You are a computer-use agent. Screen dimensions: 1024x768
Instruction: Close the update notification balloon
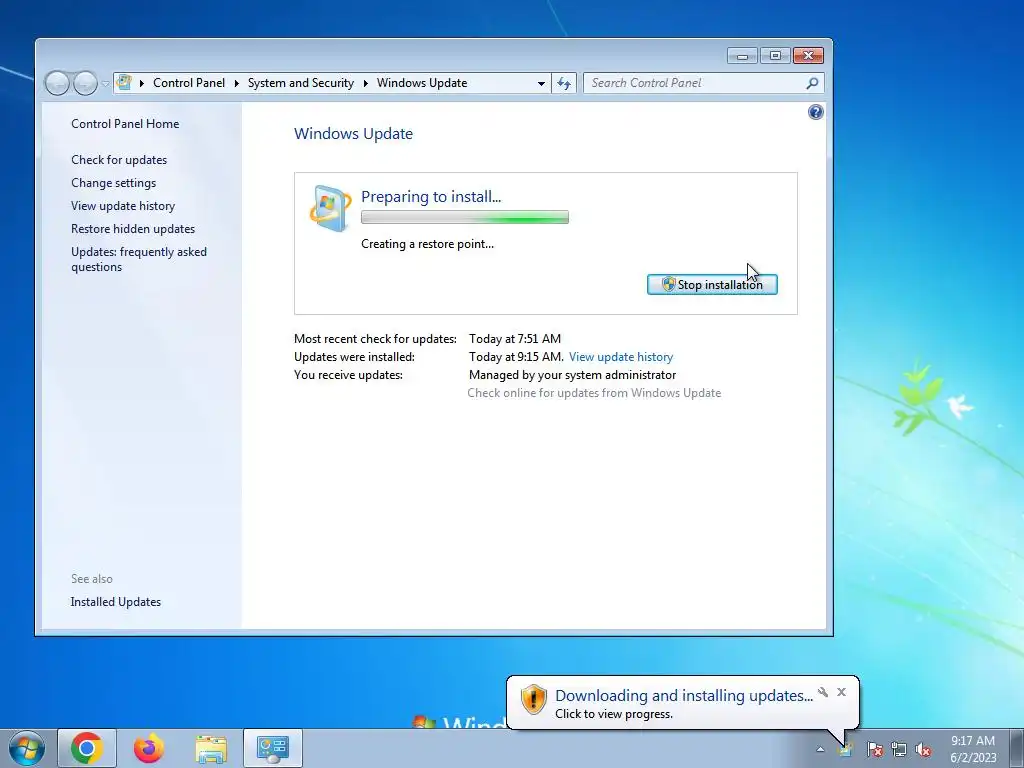click(841, 692)
